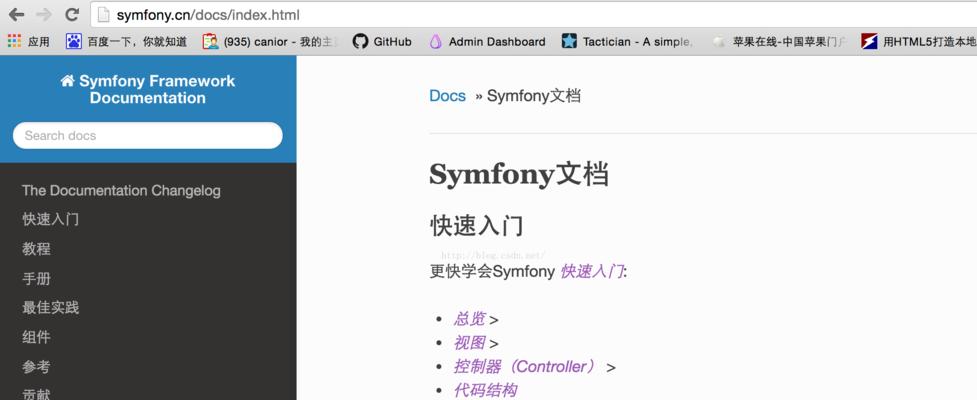Open the Tactician star bookmark icon

click(x=569, y=42)
